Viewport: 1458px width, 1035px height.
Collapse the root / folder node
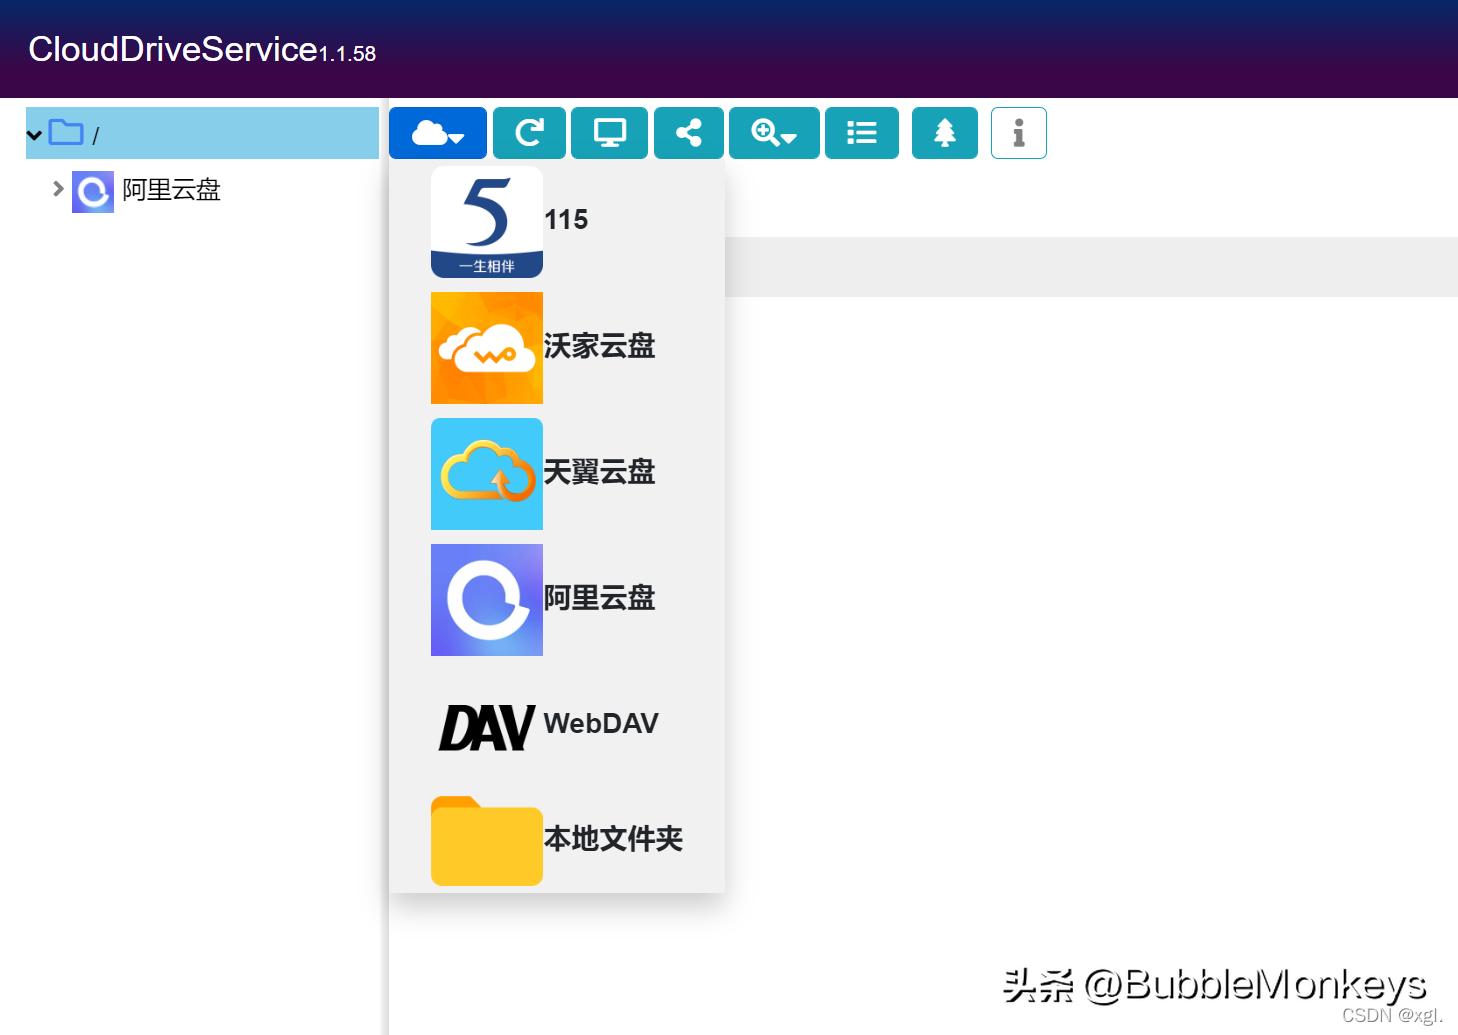(x=35, y=134)
